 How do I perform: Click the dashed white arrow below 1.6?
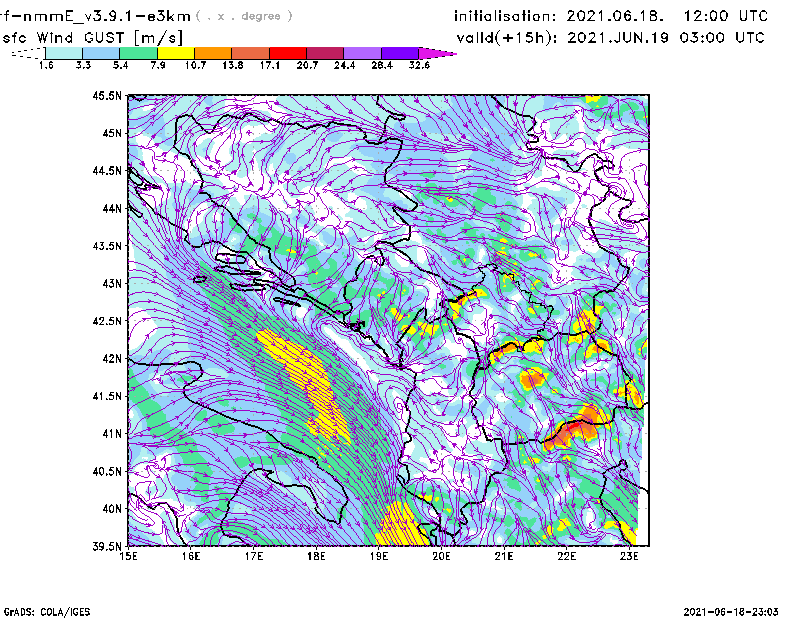click(x=28, y=53)
